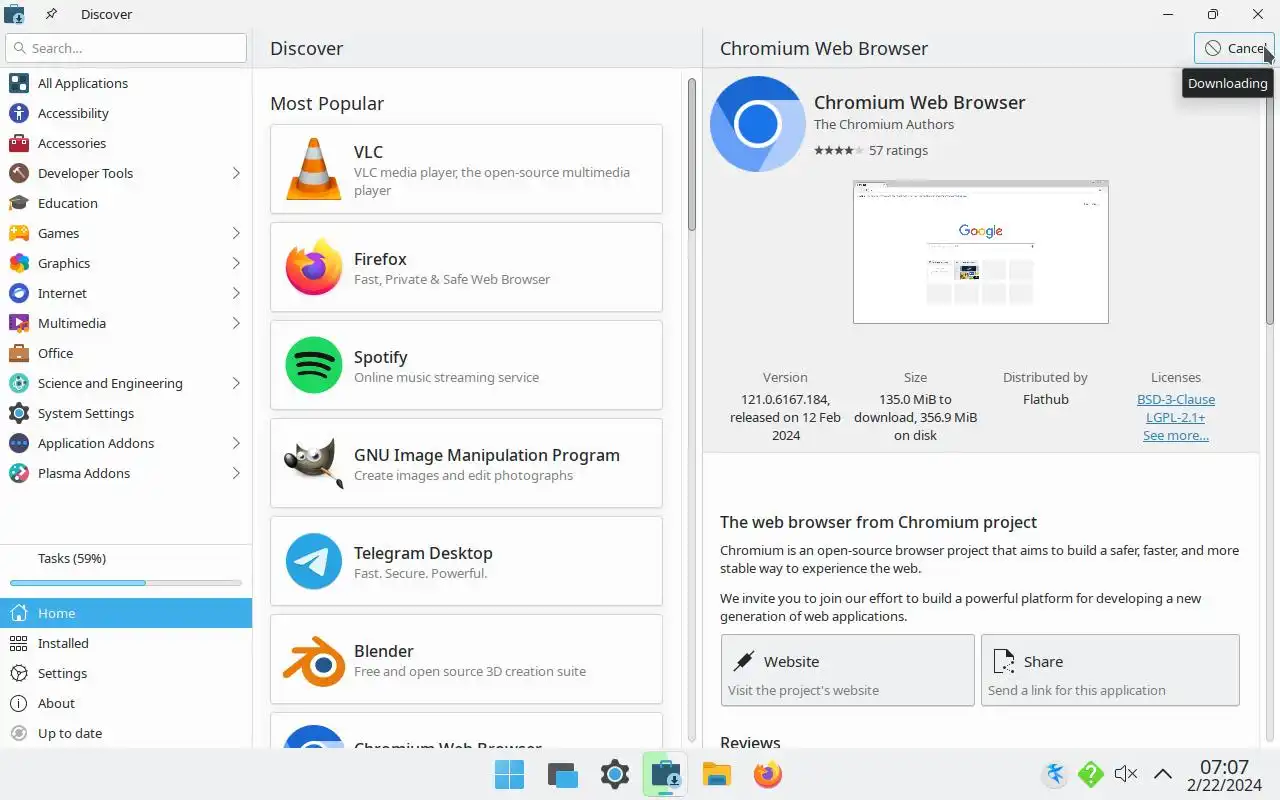Click the Telegram paper plane icon
The image size is (1280, 800).
click(x=314, y=561)
